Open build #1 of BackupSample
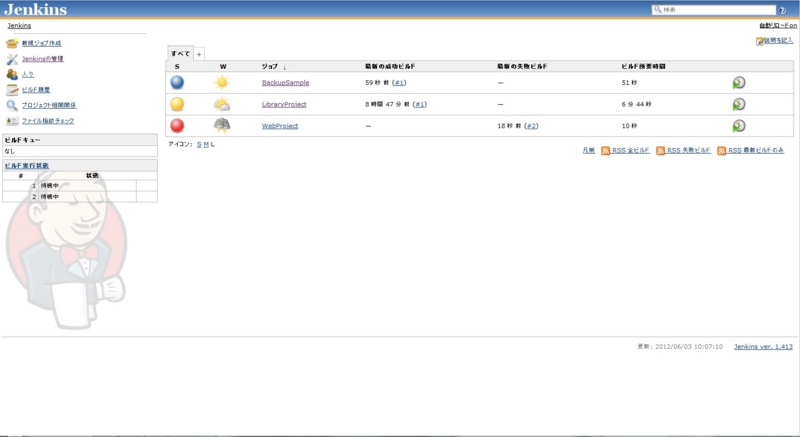 click(x=399, y=83)
